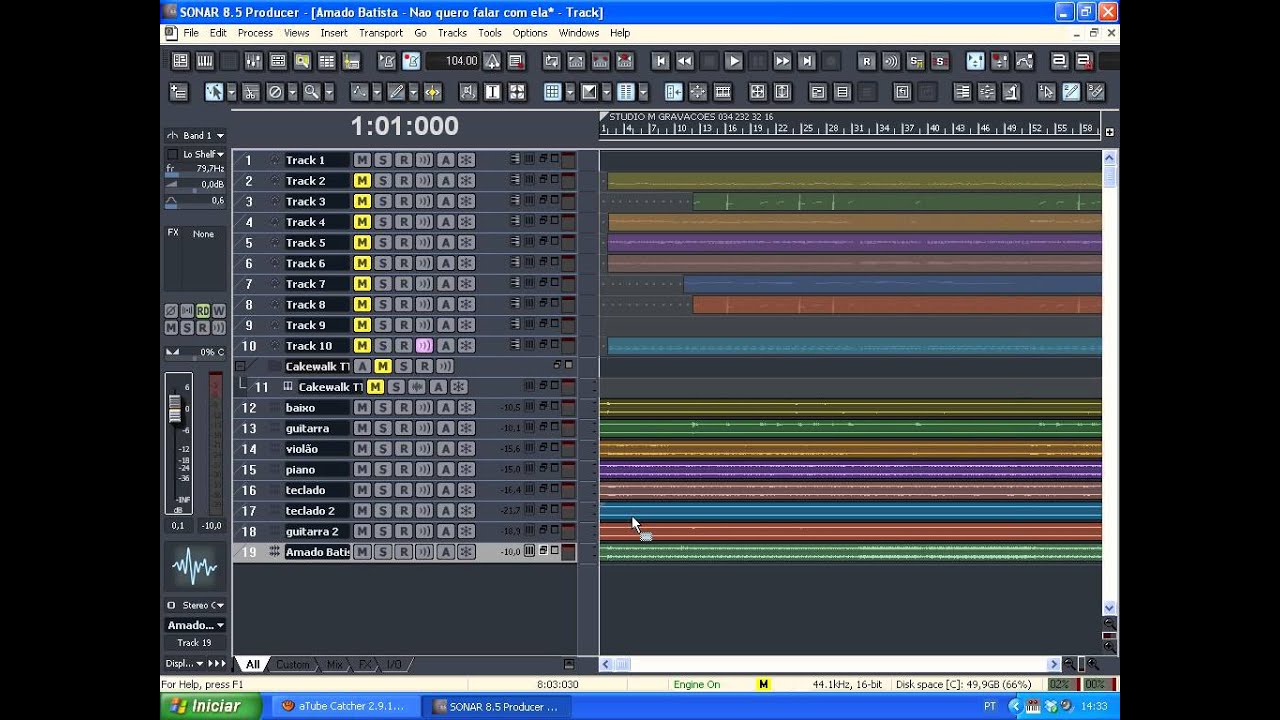
Task: Click the red S un-solo toolbar icon
Action: point(939,61)
